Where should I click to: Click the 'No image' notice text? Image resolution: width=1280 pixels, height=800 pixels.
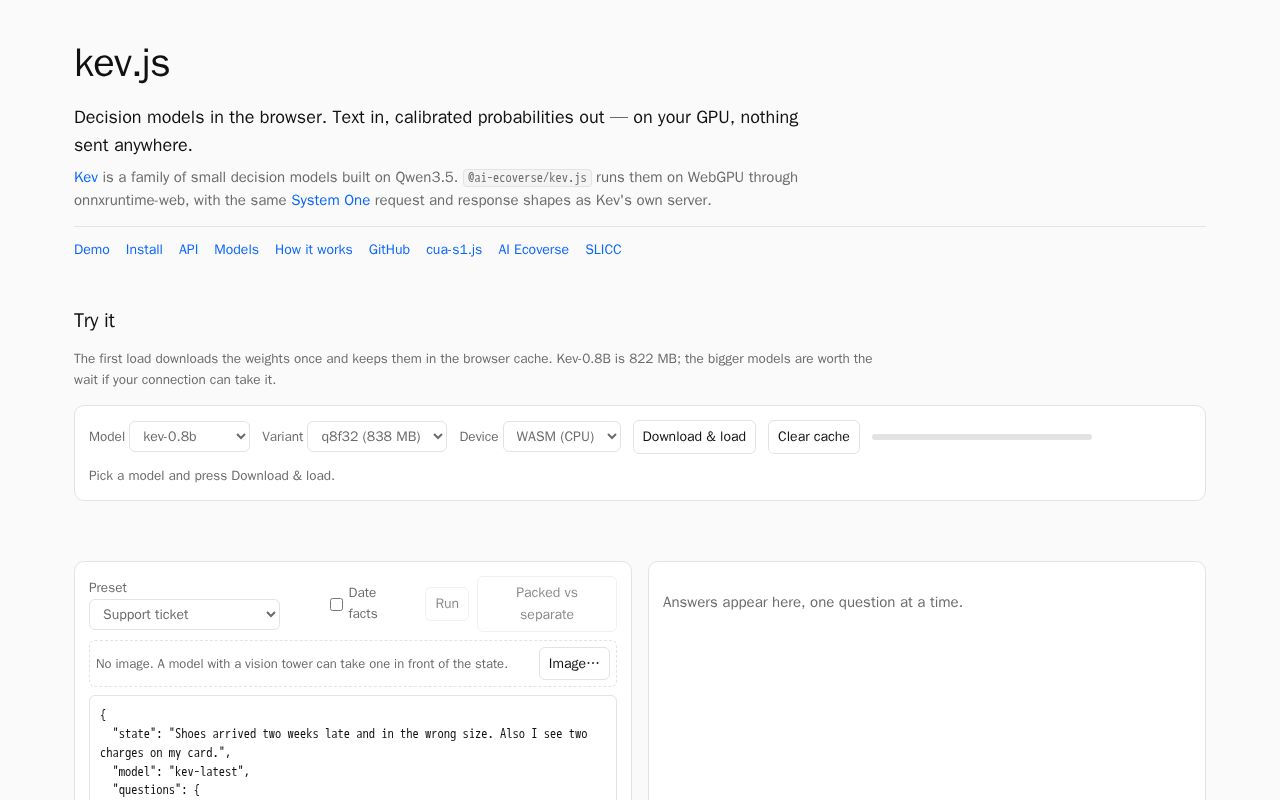pos(302,664)
